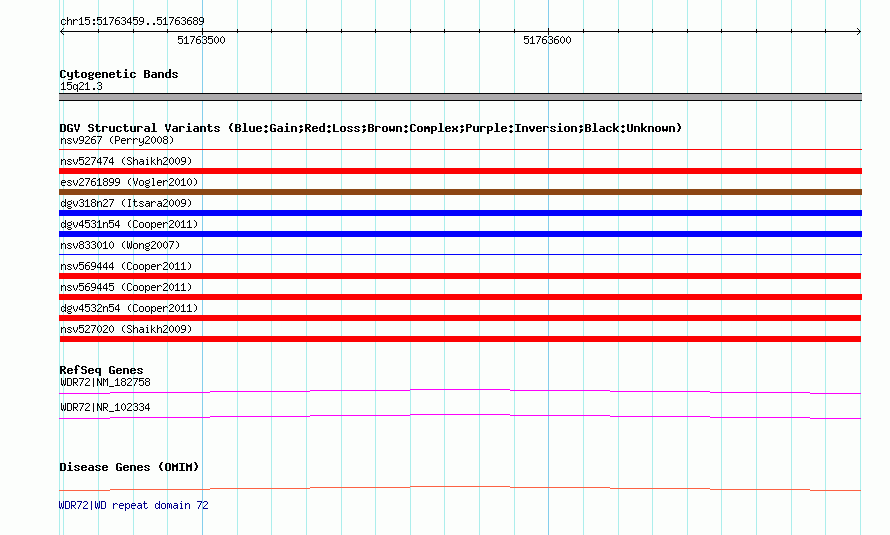Click the blue gain bar dgv4531n54
Viewport: 890px width, 535px height.
pyautogui.click(x=460, y=234)
